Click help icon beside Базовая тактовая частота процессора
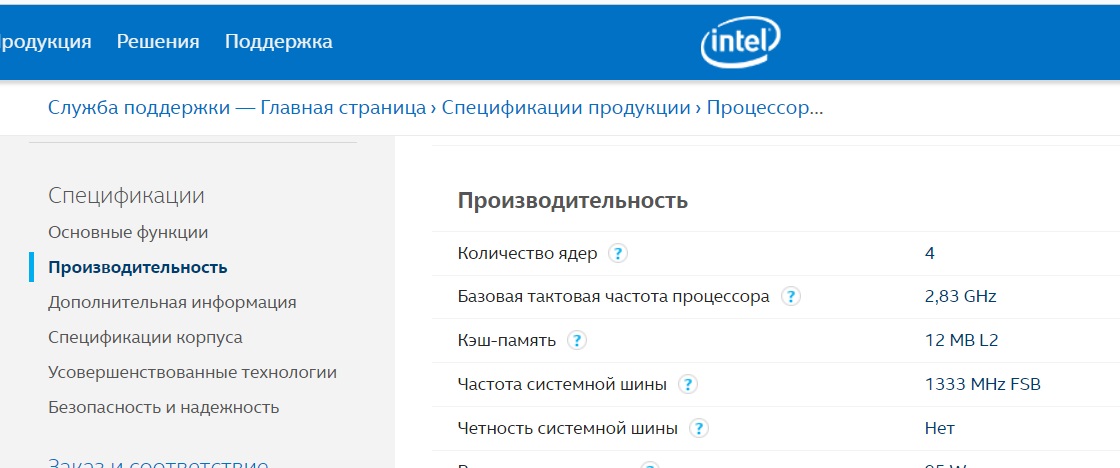This screenshot has height=468, width=1120. coord(791,297)
